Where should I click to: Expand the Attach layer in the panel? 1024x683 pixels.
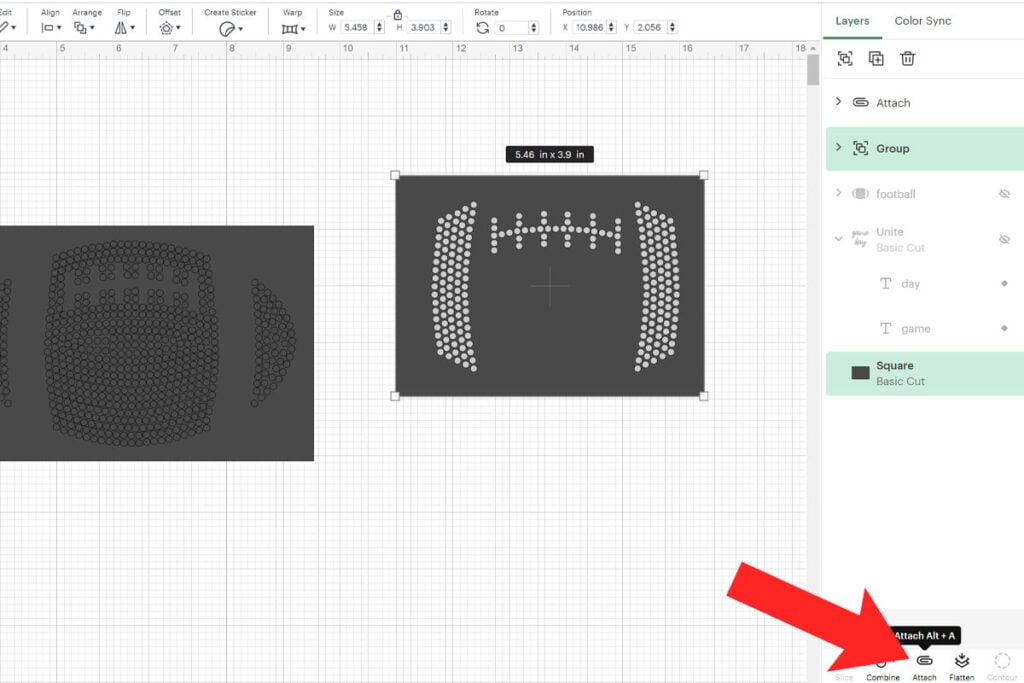coord(838,102)
